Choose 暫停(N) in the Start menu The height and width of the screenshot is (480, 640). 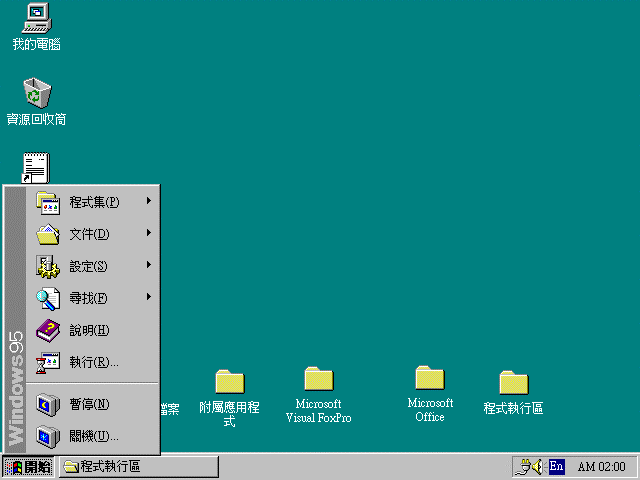pos(92,404)
